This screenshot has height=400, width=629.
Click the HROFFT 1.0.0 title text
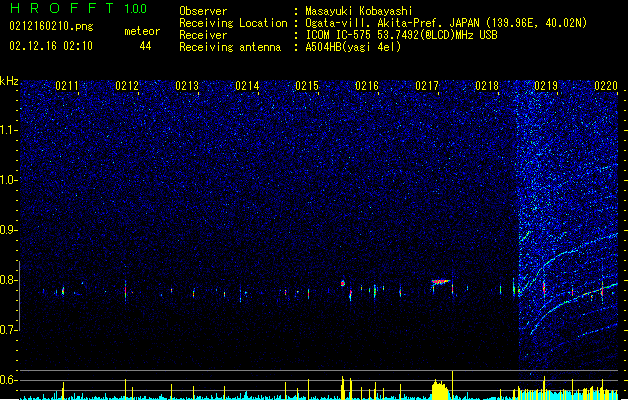(x=78, y=8)
